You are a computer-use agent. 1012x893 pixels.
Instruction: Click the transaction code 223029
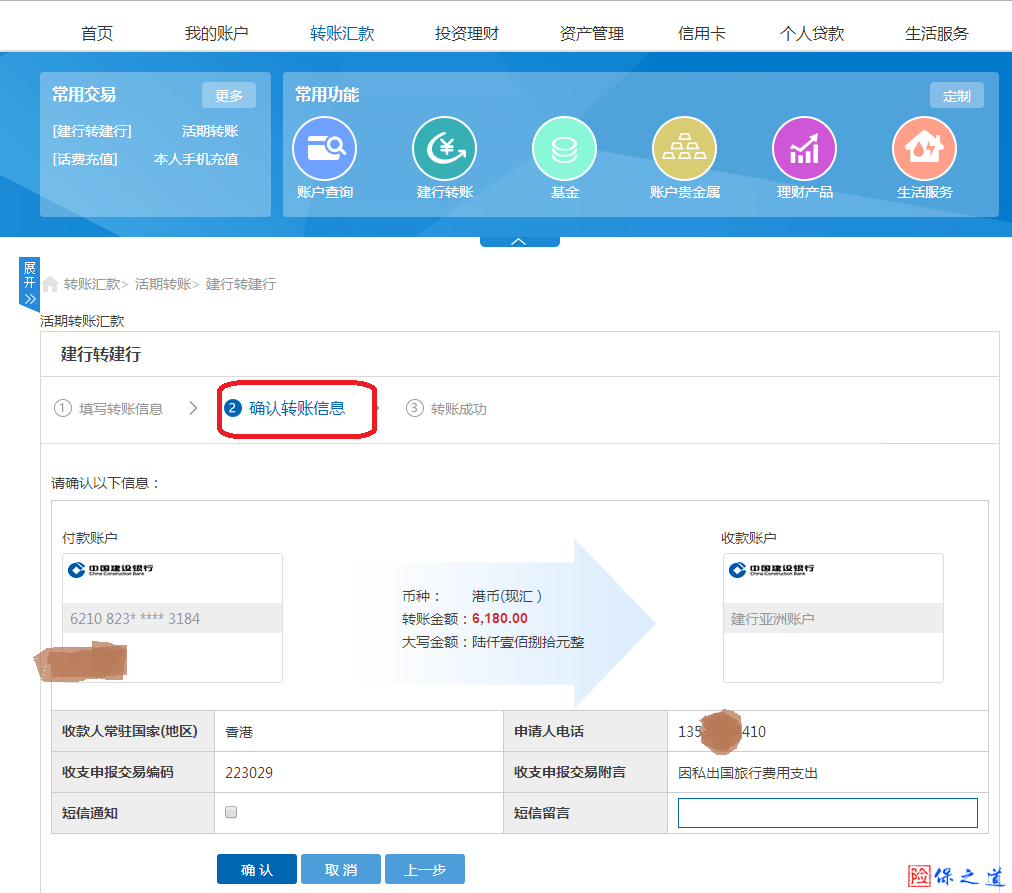click(x=249, y=772)
